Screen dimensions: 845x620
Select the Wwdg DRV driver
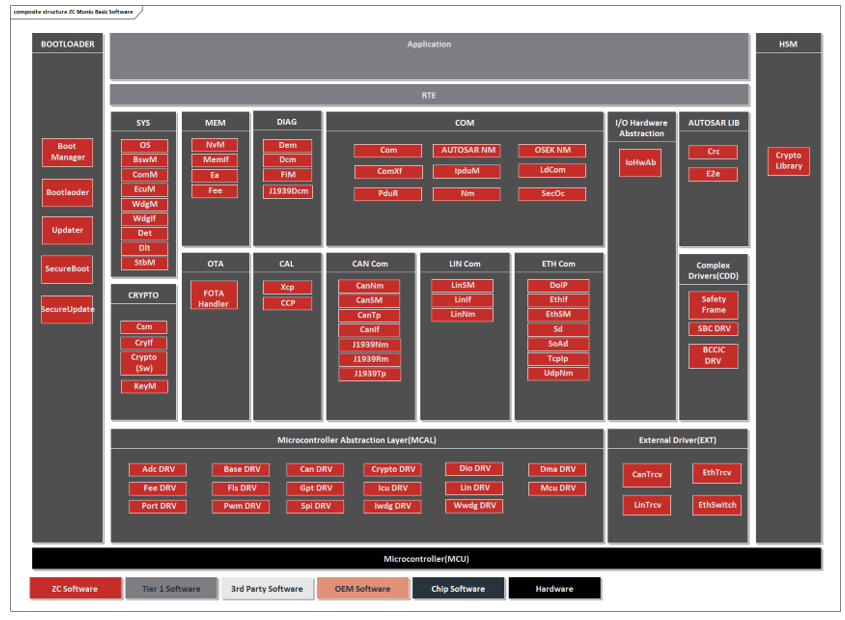[474, 506]
